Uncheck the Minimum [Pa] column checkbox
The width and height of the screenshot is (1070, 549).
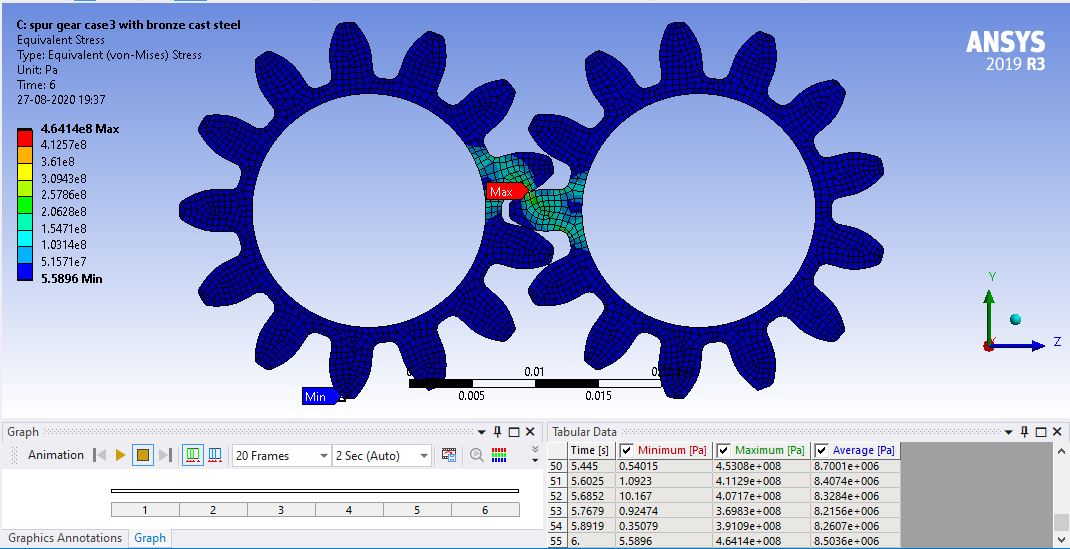coord(626,451)
